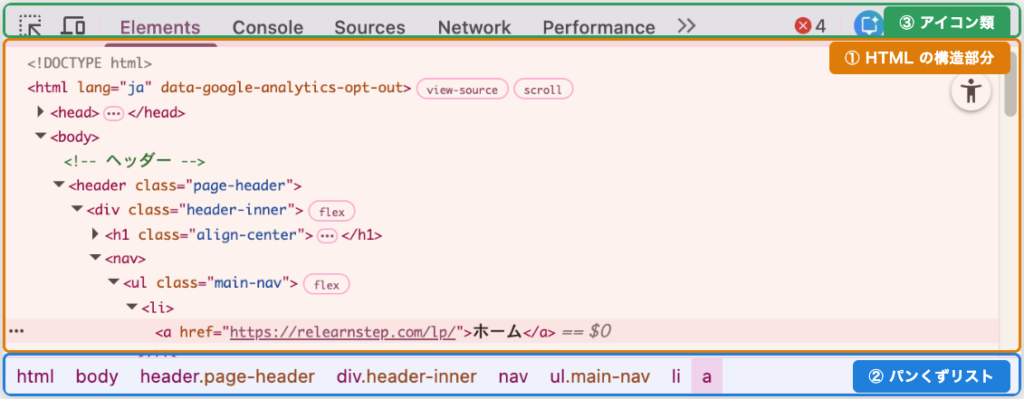Open the blue AI assistance icon

pos(868,25)
